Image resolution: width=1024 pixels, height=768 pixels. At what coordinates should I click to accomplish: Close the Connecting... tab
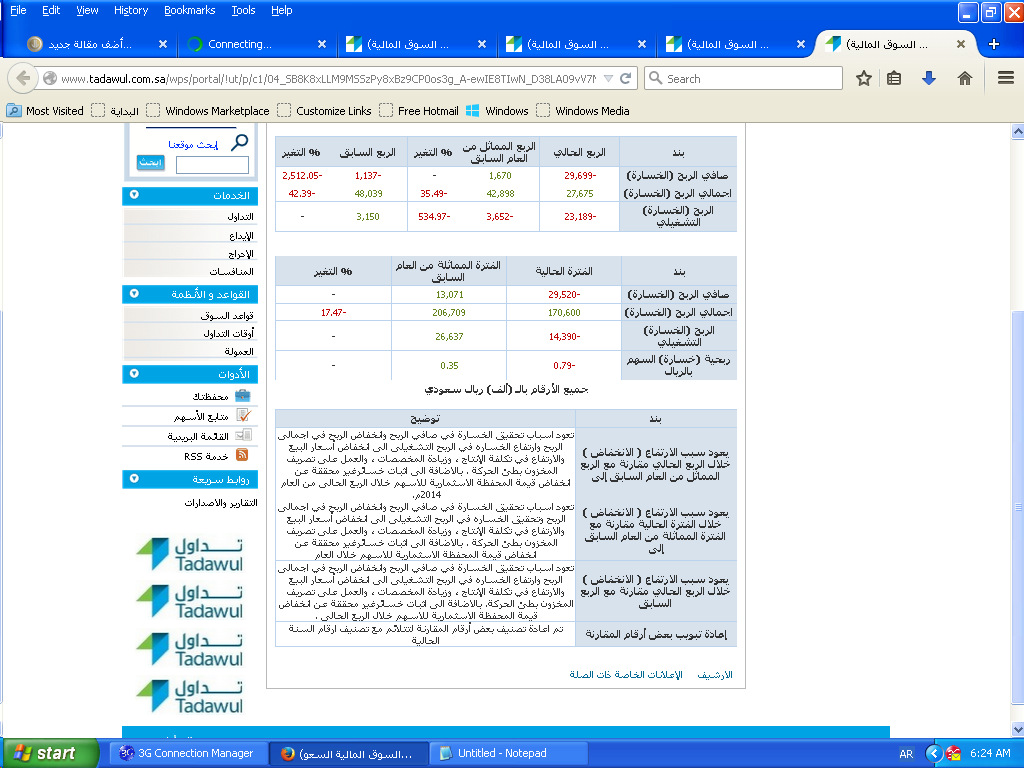[x=322, y=44]
